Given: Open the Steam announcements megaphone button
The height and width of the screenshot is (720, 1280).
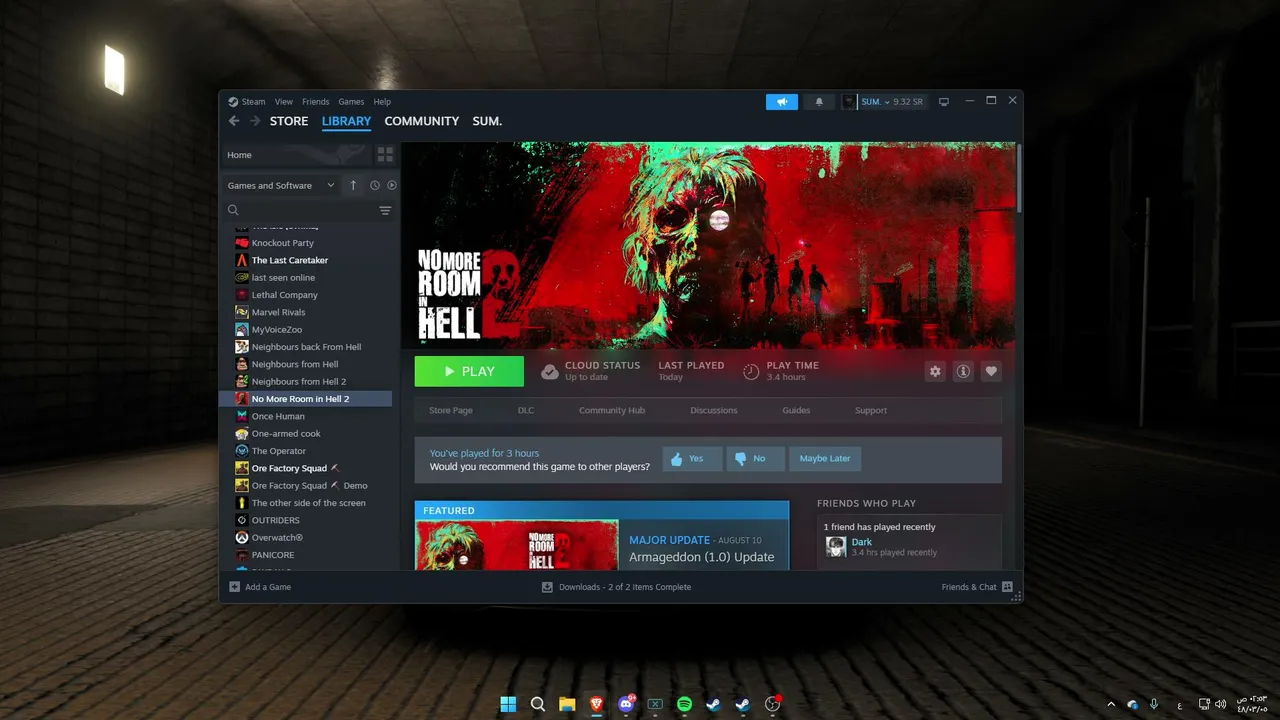Looking at the screenshot, I should pos(782,102).
